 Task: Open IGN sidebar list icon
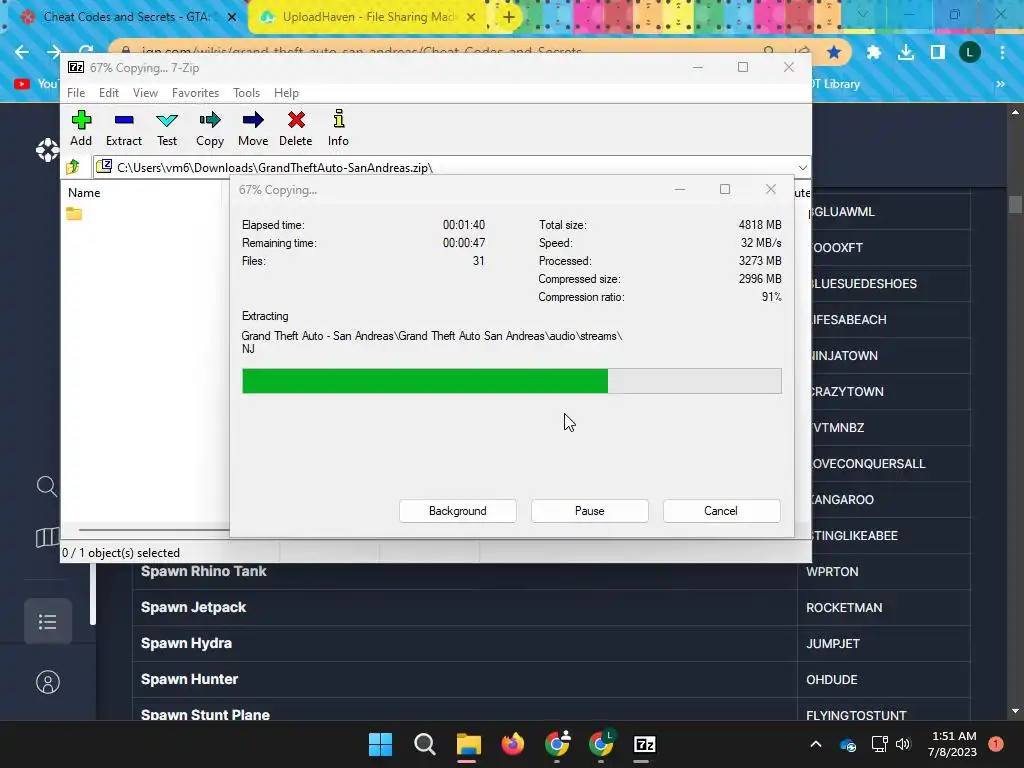coord(47,622)
